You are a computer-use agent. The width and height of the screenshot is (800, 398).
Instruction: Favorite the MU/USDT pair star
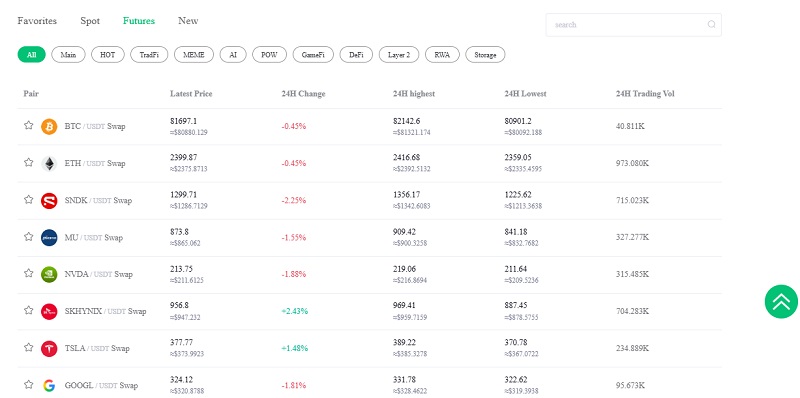(29, 236)
